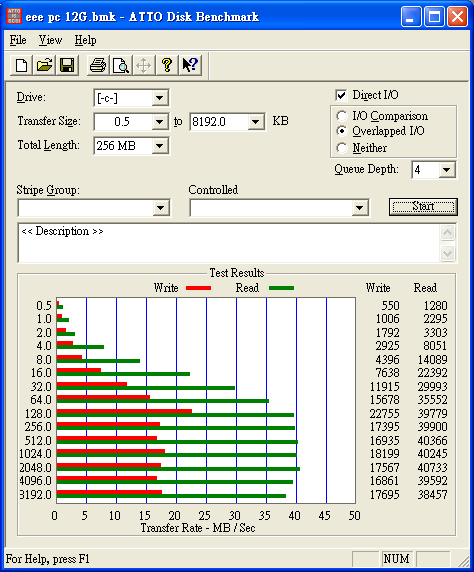Expand the Queue Depth dropdown

pyautogui.click(x=447, y=170)
